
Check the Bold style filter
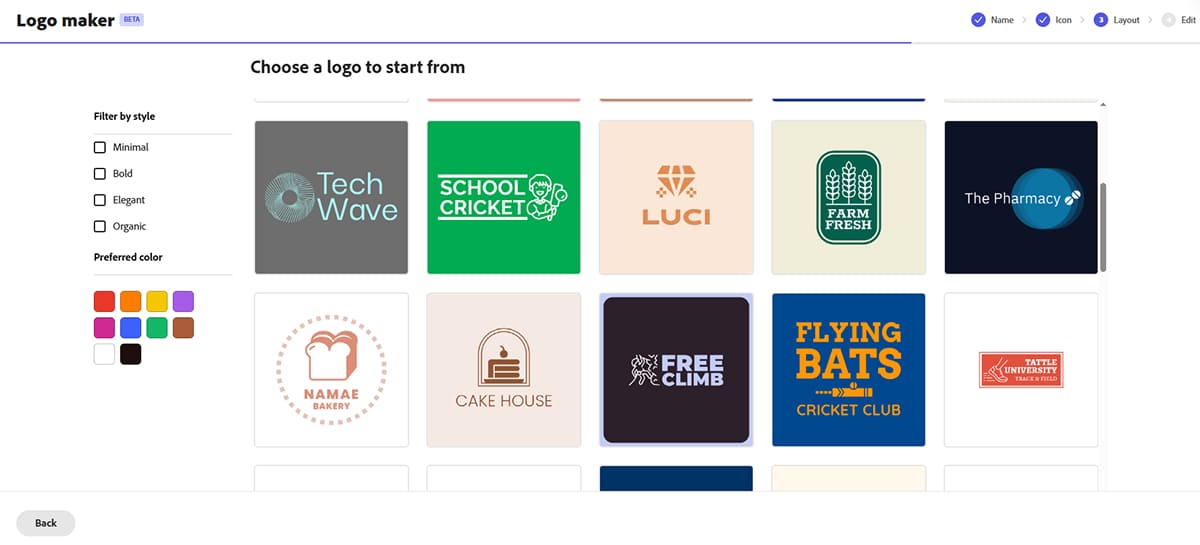pos(100,173)
